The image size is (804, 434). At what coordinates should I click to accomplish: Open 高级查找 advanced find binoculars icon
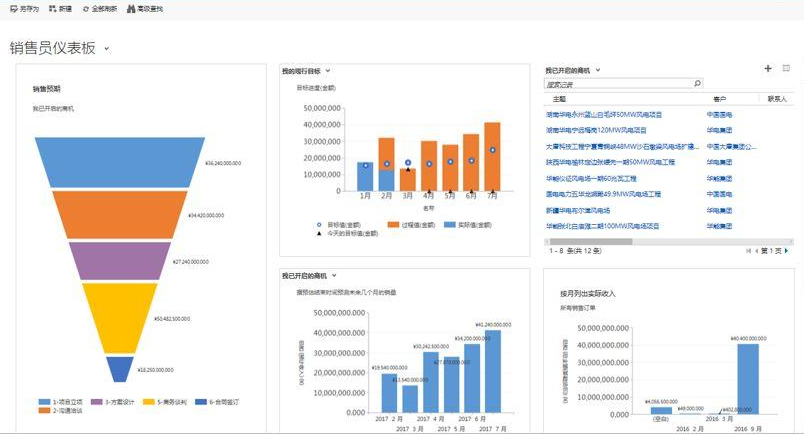131,9
